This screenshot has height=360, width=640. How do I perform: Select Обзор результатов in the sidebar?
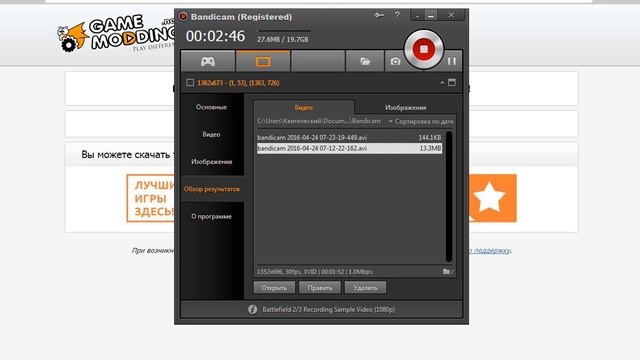coord(212,189)
